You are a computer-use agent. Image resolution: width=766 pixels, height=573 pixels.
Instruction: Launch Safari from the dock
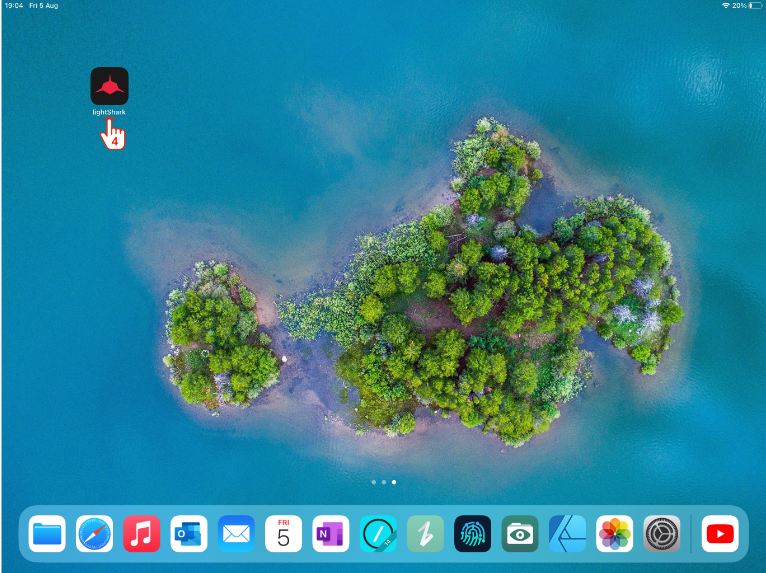94,533
